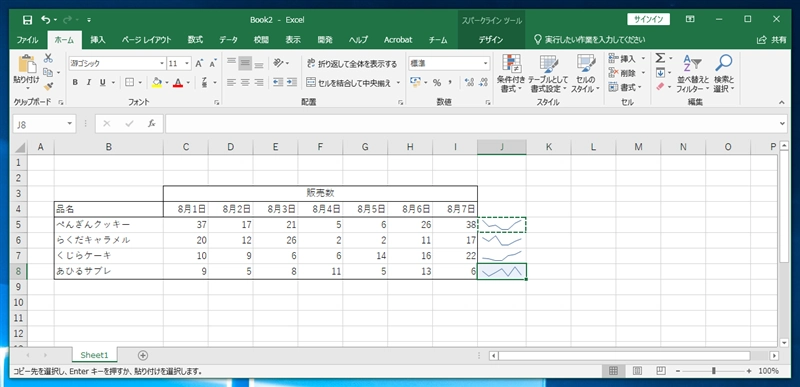Screen dimensions: 800x387
Task: Click the percent style icon
Action: [437, 82]
